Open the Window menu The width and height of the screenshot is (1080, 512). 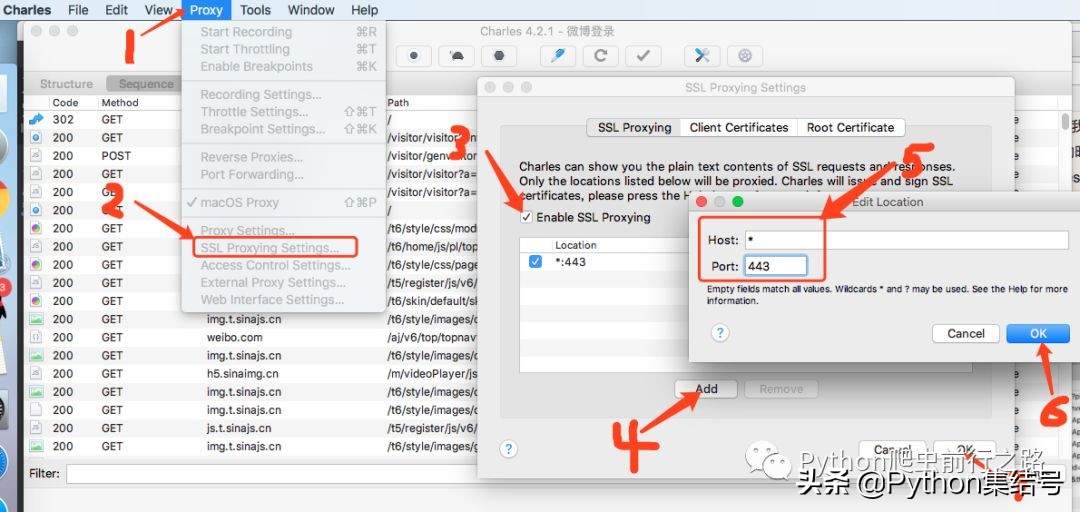click(x=311, y=10)
